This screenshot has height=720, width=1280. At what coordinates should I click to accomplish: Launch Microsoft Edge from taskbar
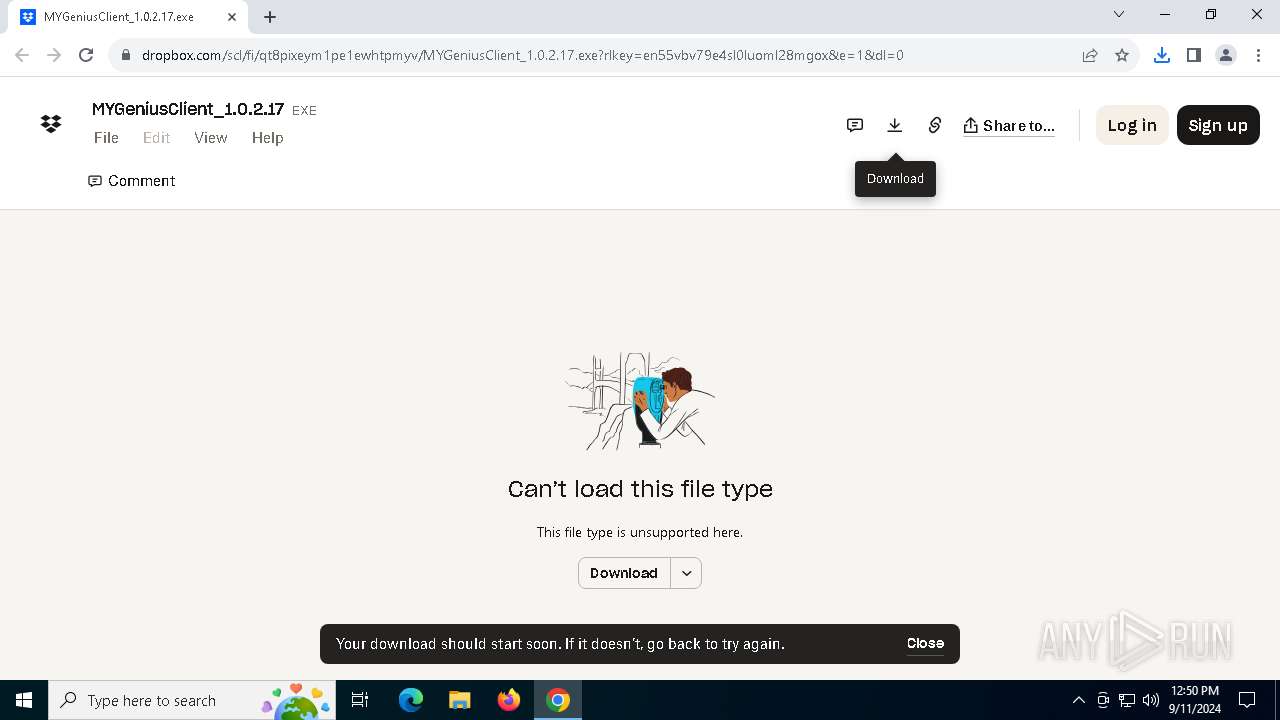411,700
